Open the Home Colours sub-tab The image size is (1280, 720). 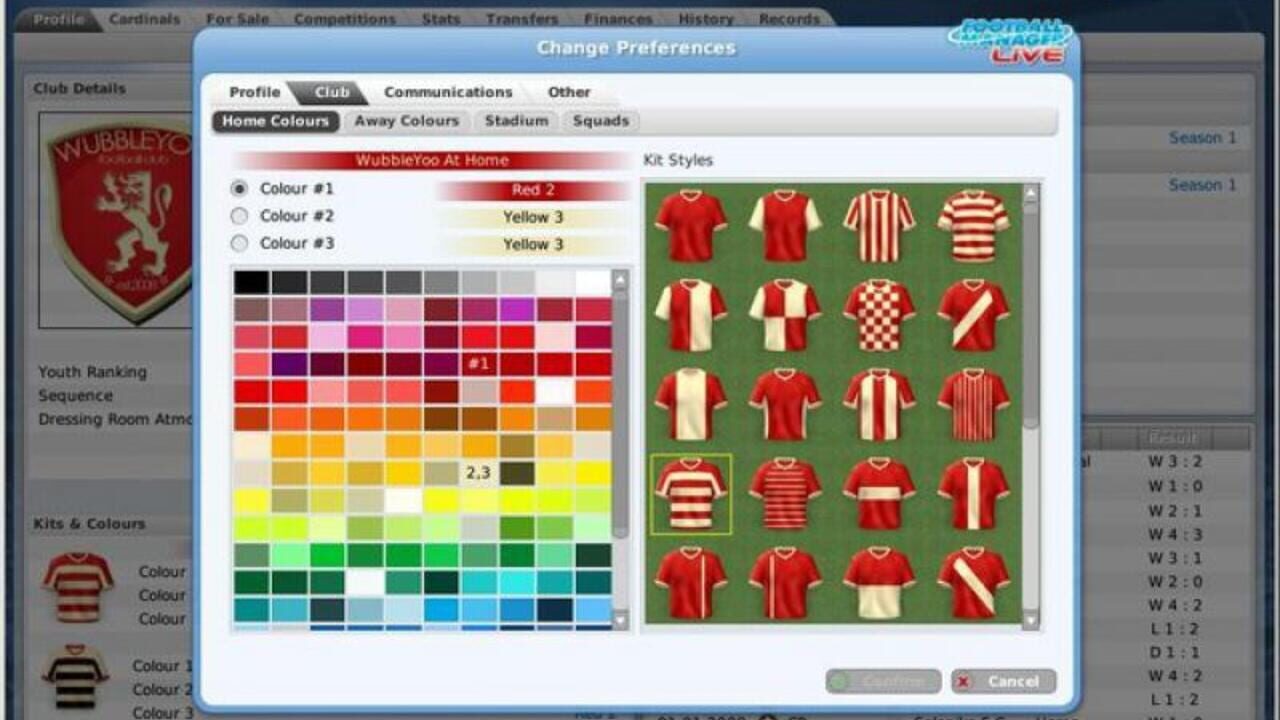click(x=275, y=121)
